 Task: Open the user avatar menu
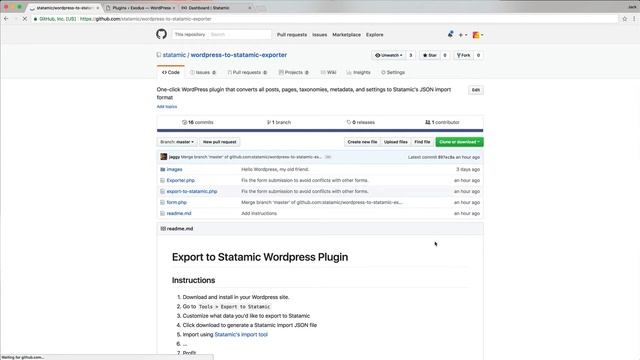(478, 35)
